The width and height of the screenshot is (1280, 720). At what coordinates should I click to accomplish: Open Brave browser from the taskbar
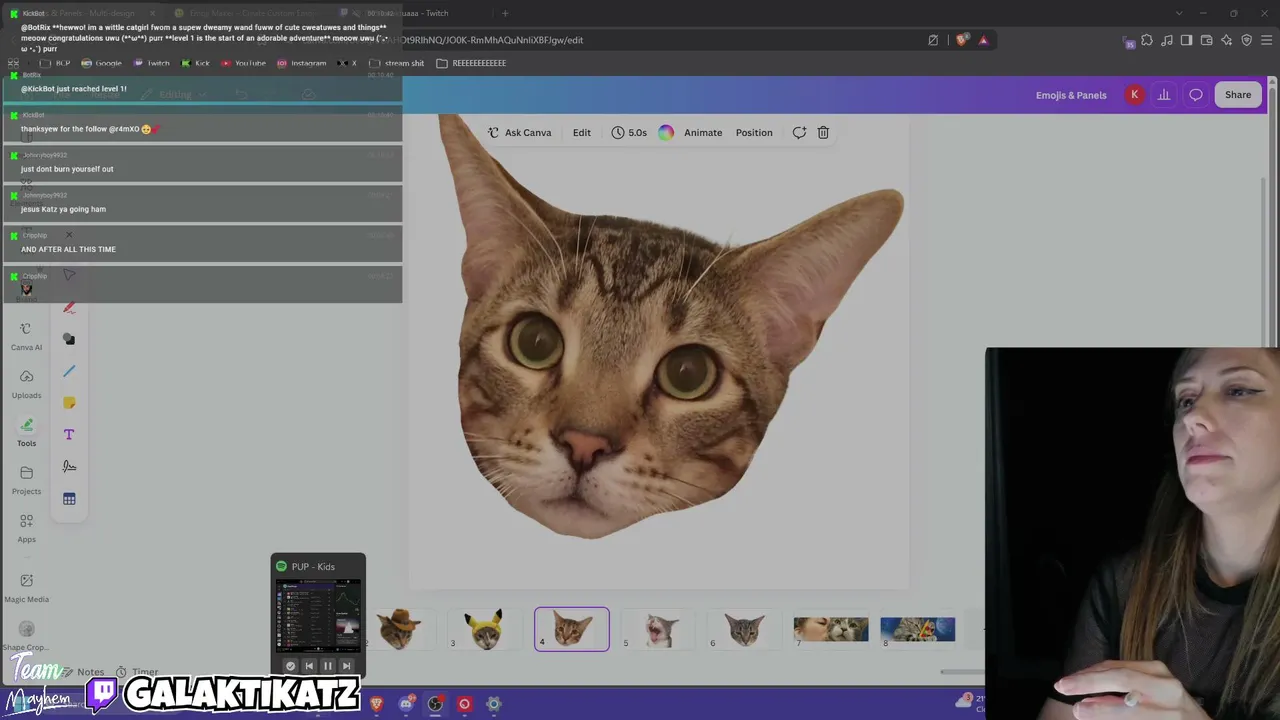pos(377,704)
